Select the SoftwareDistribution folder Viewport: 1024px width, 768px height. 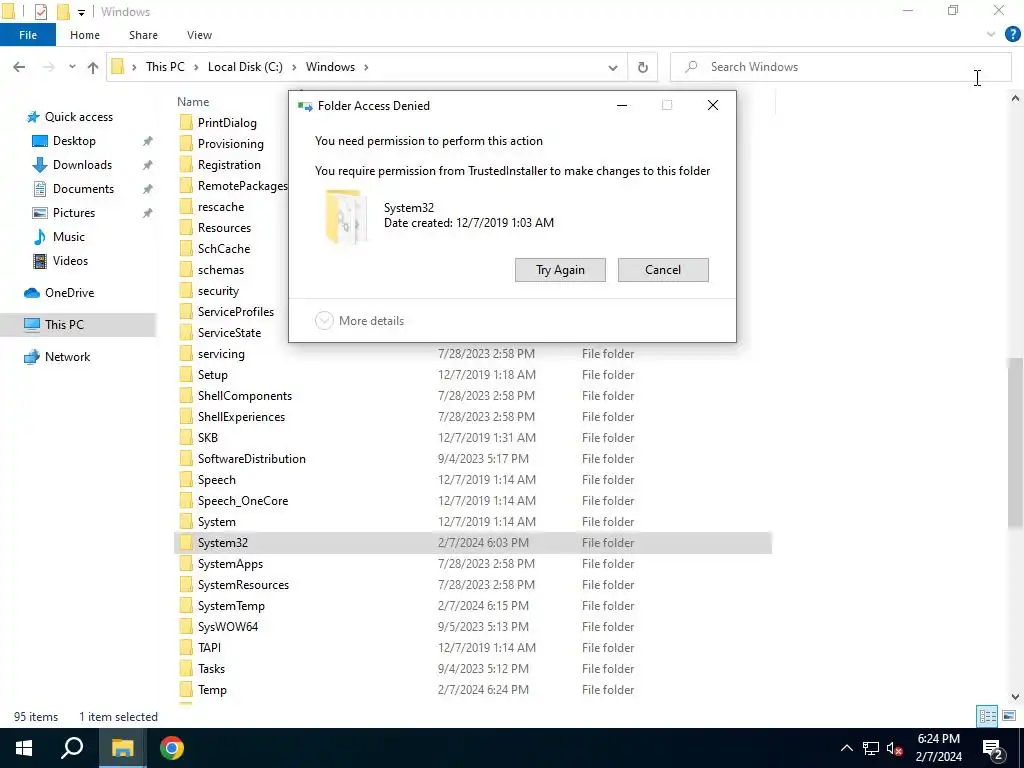pos(251,458)
